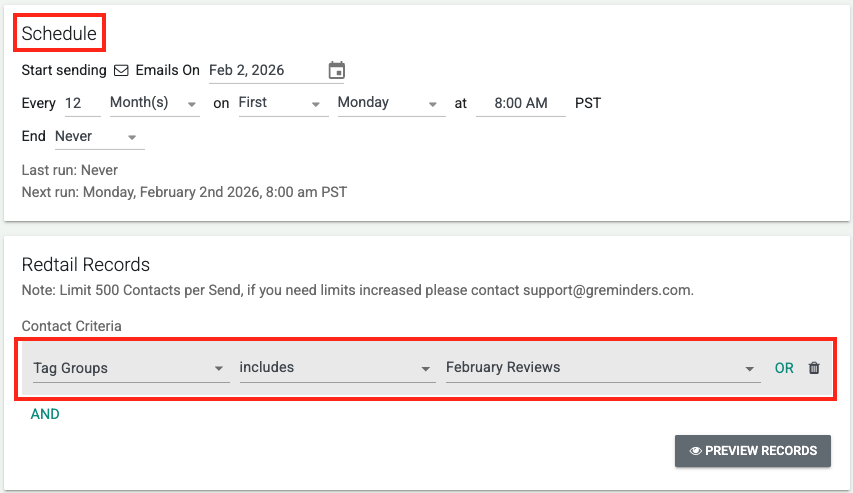The height and width of the screenshot is (493, 853).
Task: Open the calendar date picker icon
Action: (337, 71)
